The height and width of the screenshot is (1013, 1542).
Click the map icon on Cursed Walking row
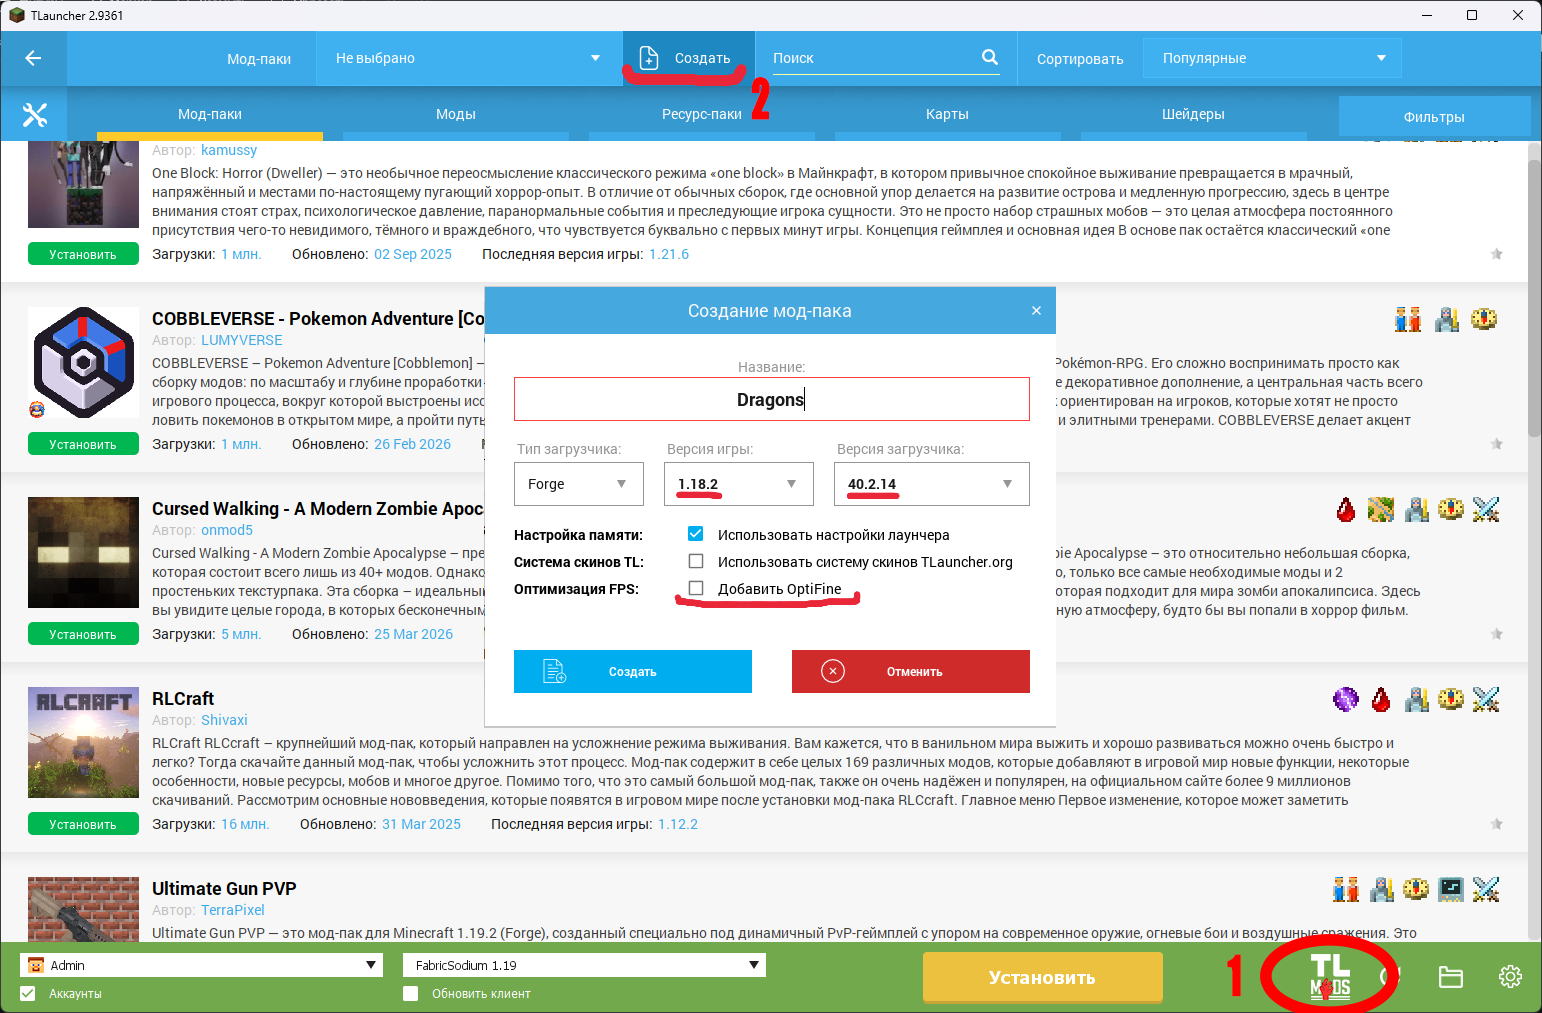click(1381, 509)
